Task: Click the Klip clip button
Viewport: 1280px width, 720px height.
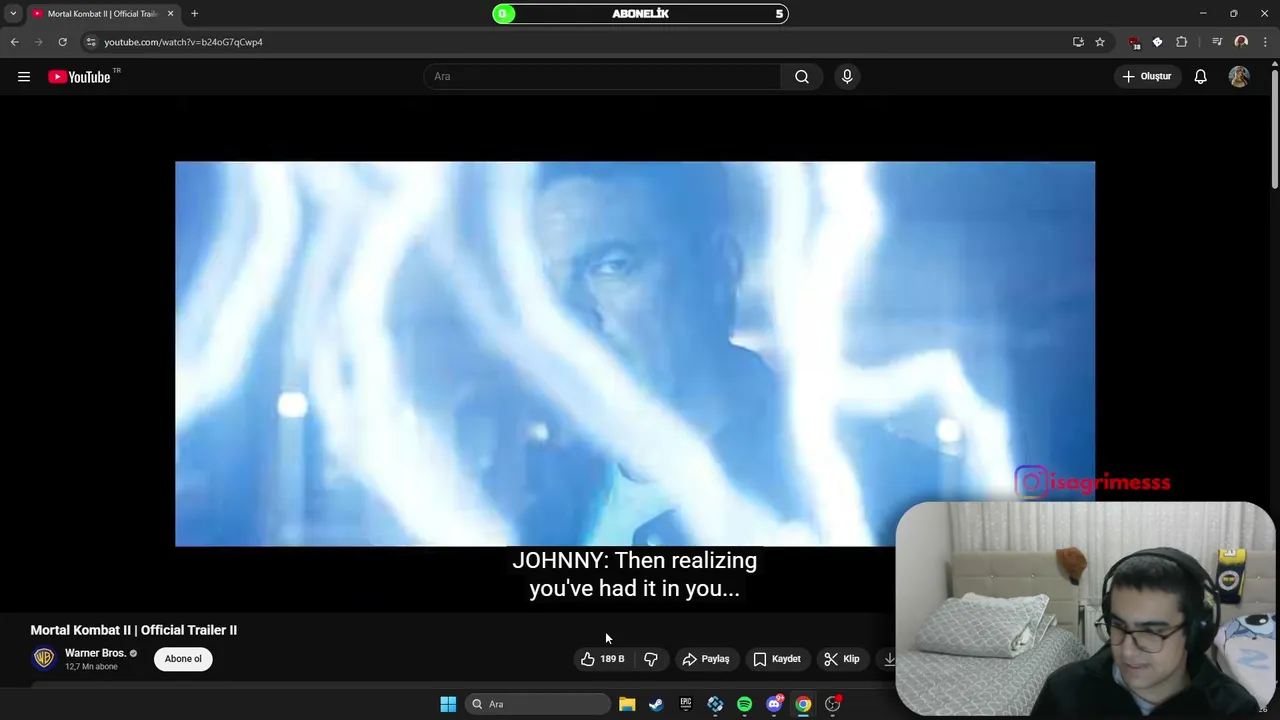Action: (842, 659)
